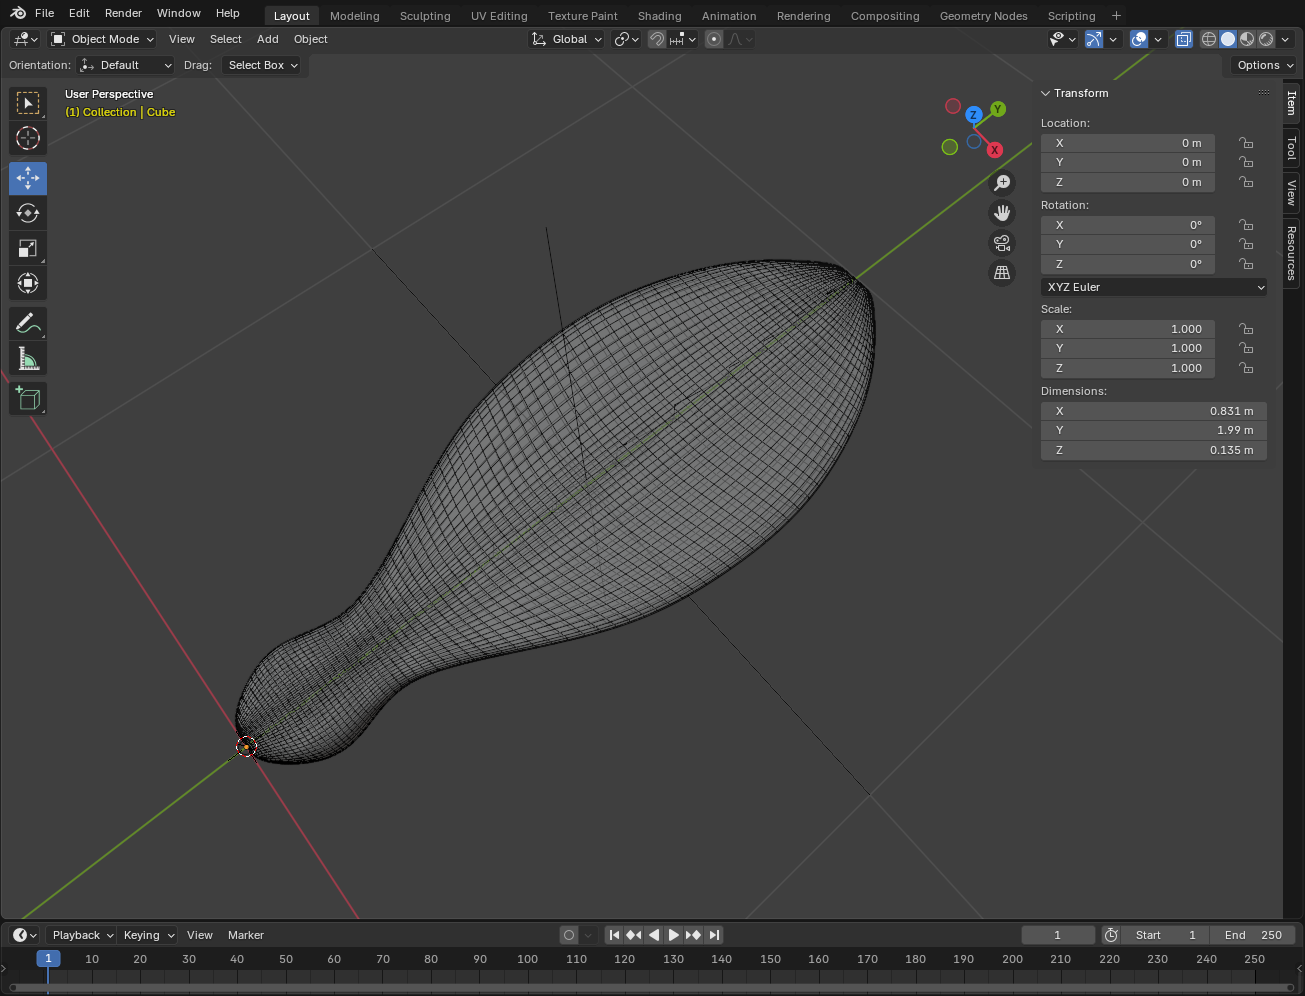Select the 3D Cursor tool
The height and width of the screenshot is (996, 1305).
[x=28, y=138]
